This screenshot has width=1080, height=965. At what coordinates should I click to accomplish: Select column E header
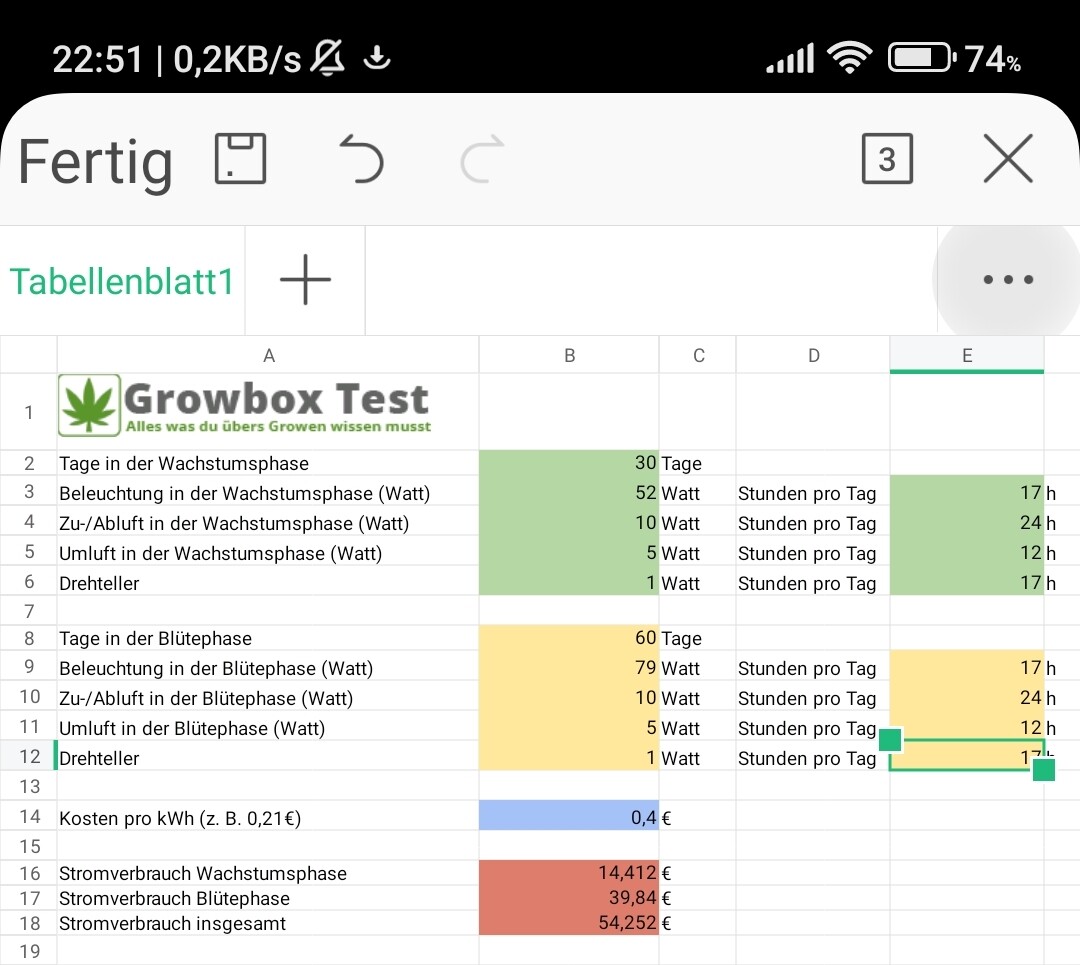966,355
